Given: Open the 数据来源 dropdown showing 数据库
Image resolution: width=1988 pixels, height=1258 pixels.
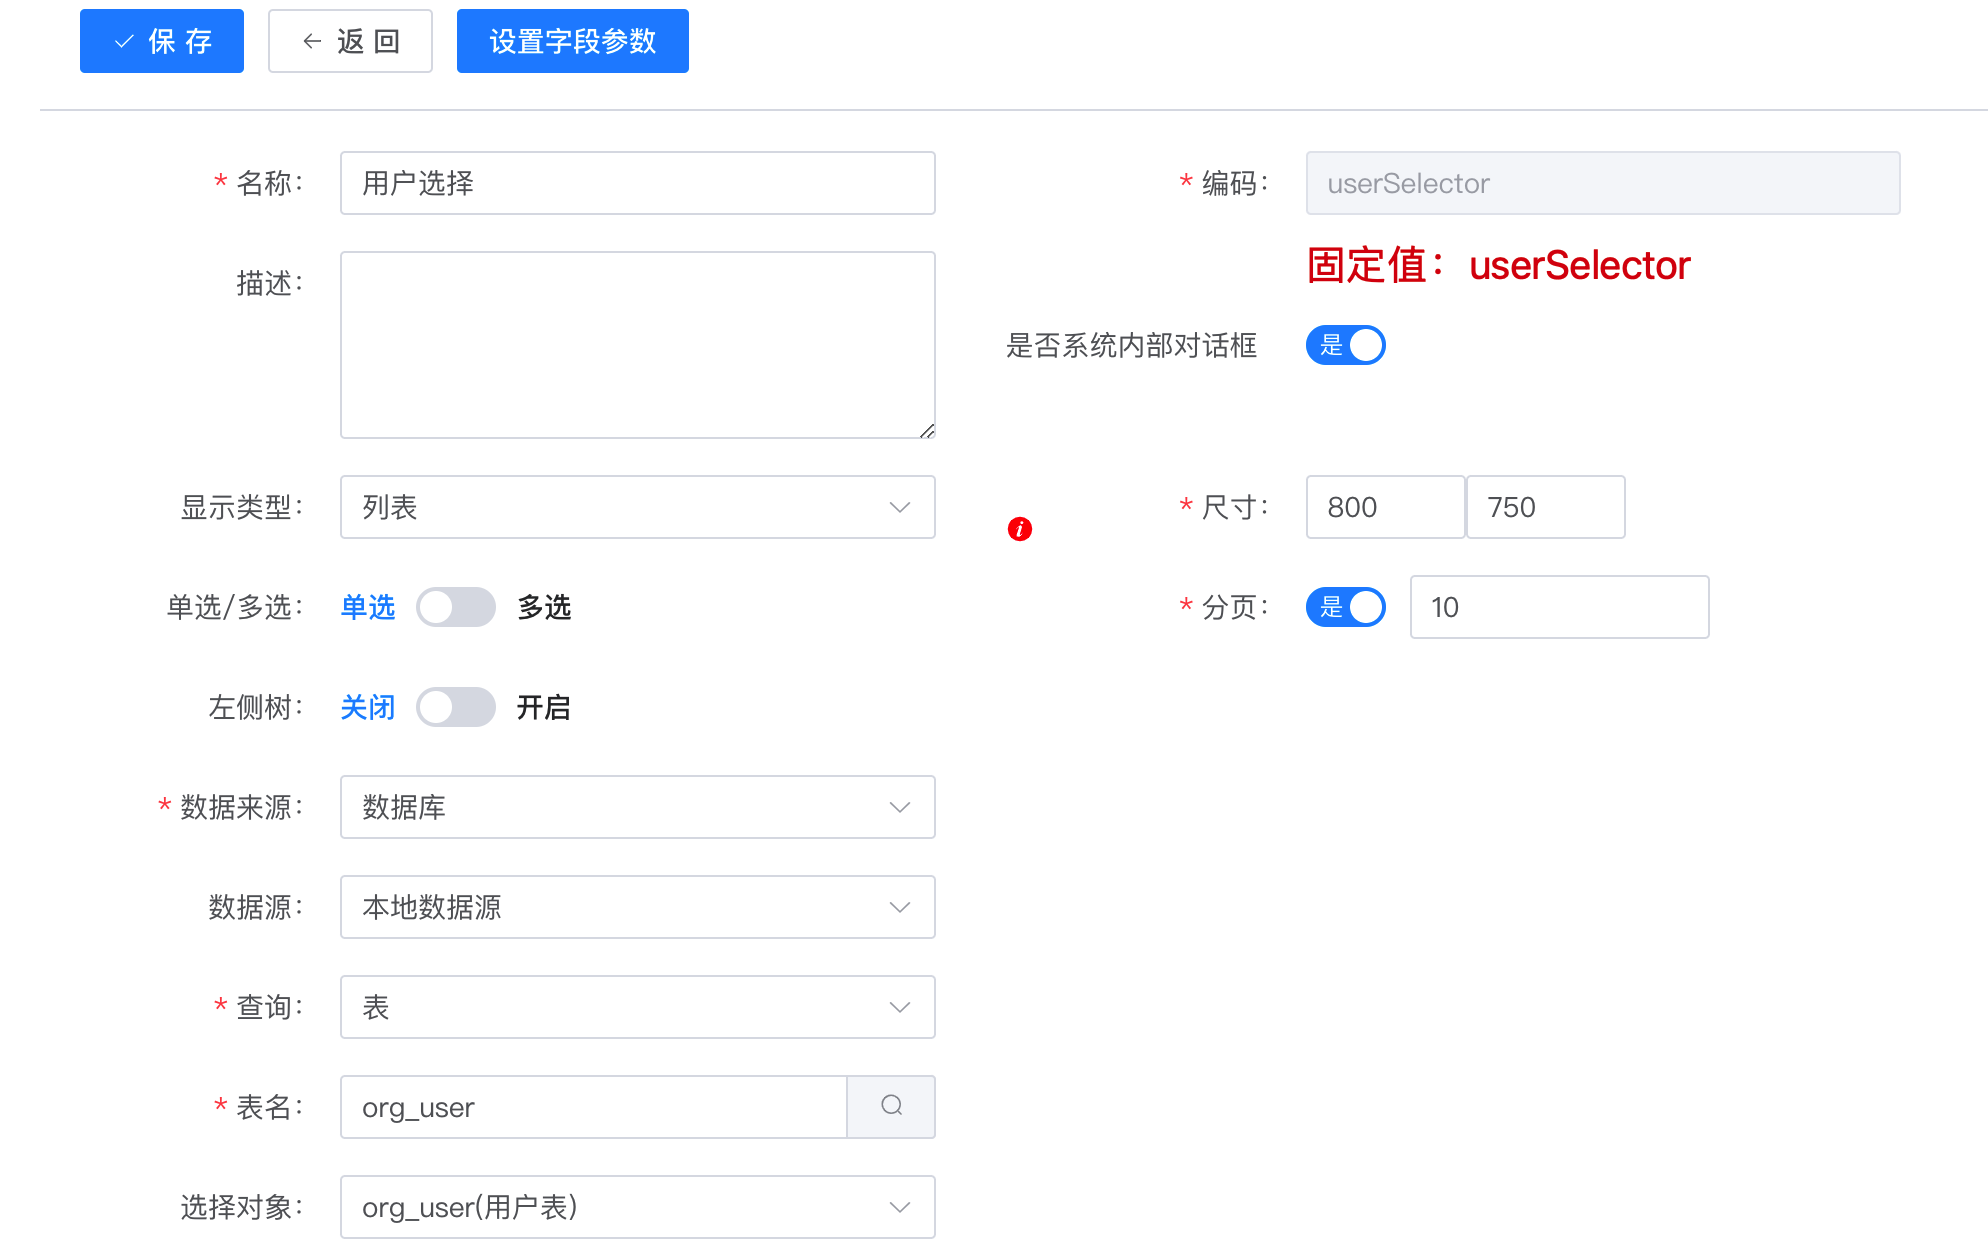Looking at the screenshot, I should (638, 807).
